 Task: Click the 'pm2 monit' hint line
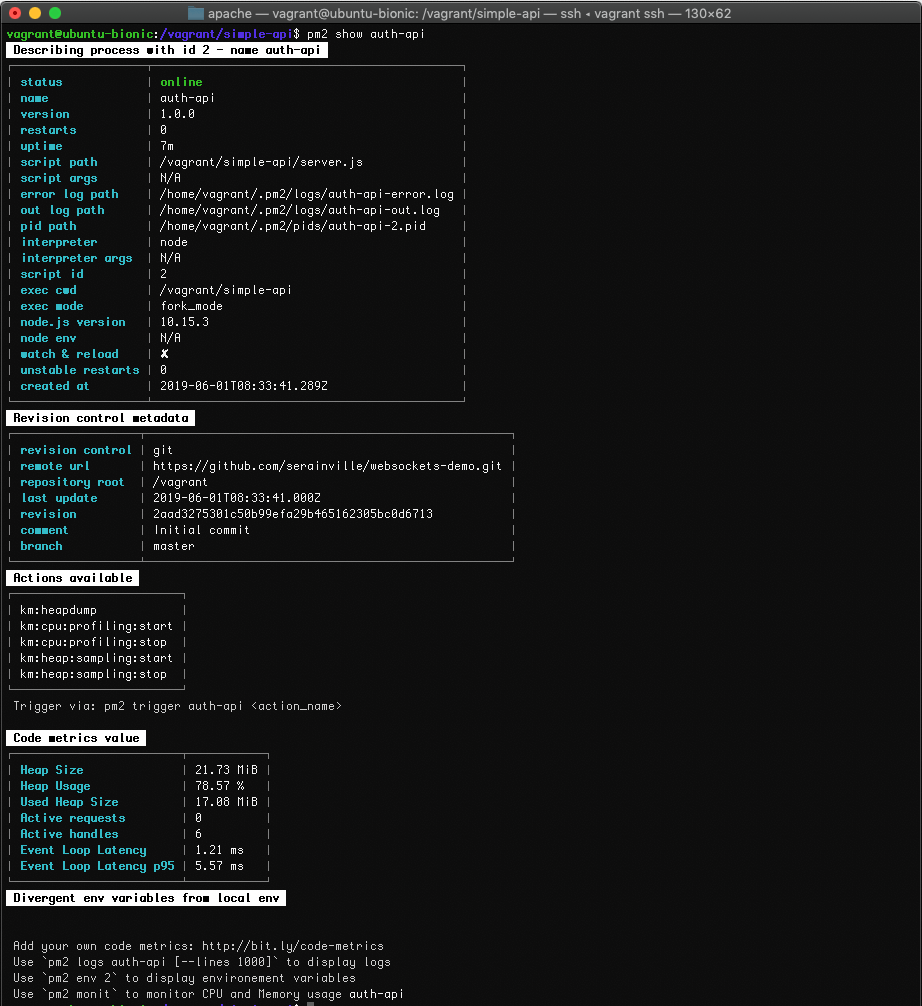pyautogui.click(x=209, y=994)
